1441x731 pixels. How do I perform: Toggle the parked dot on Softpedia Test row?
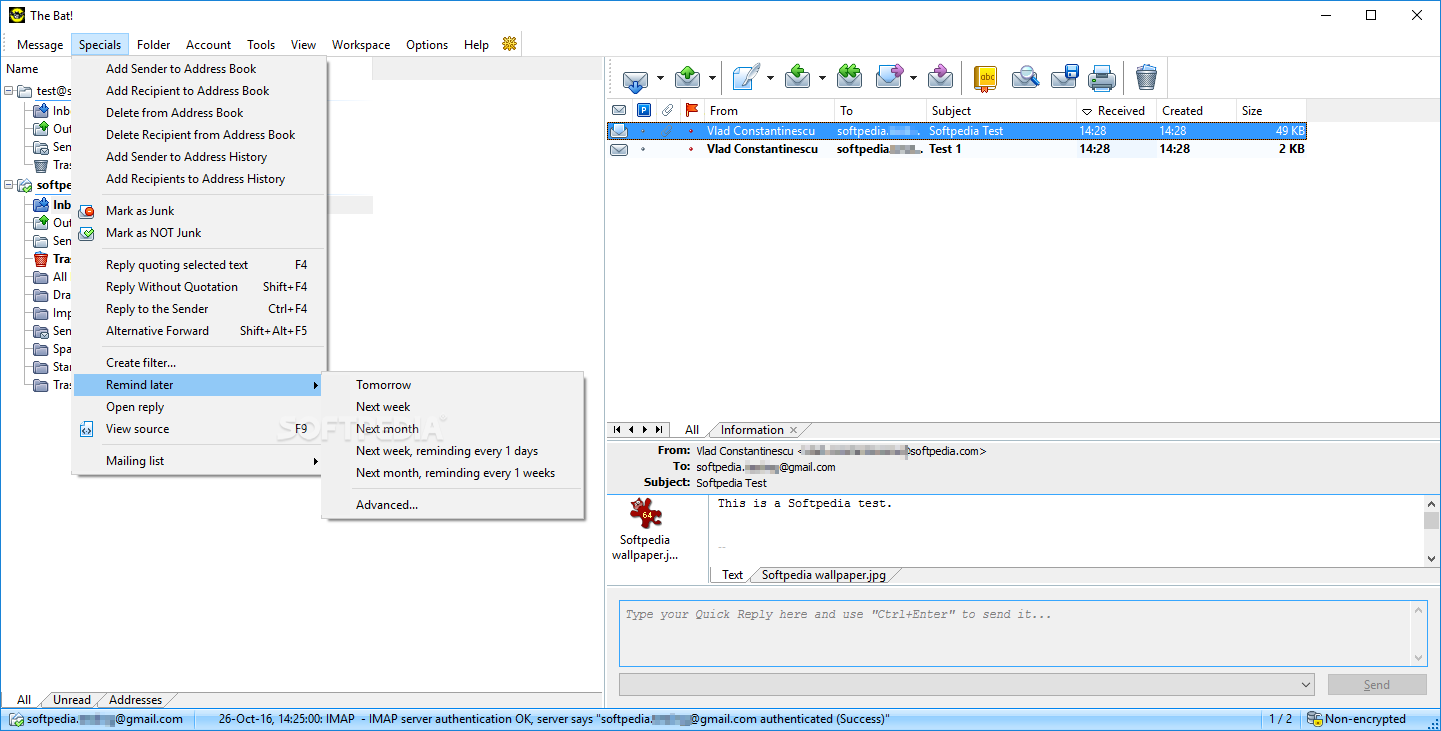(x=643, y=131)
